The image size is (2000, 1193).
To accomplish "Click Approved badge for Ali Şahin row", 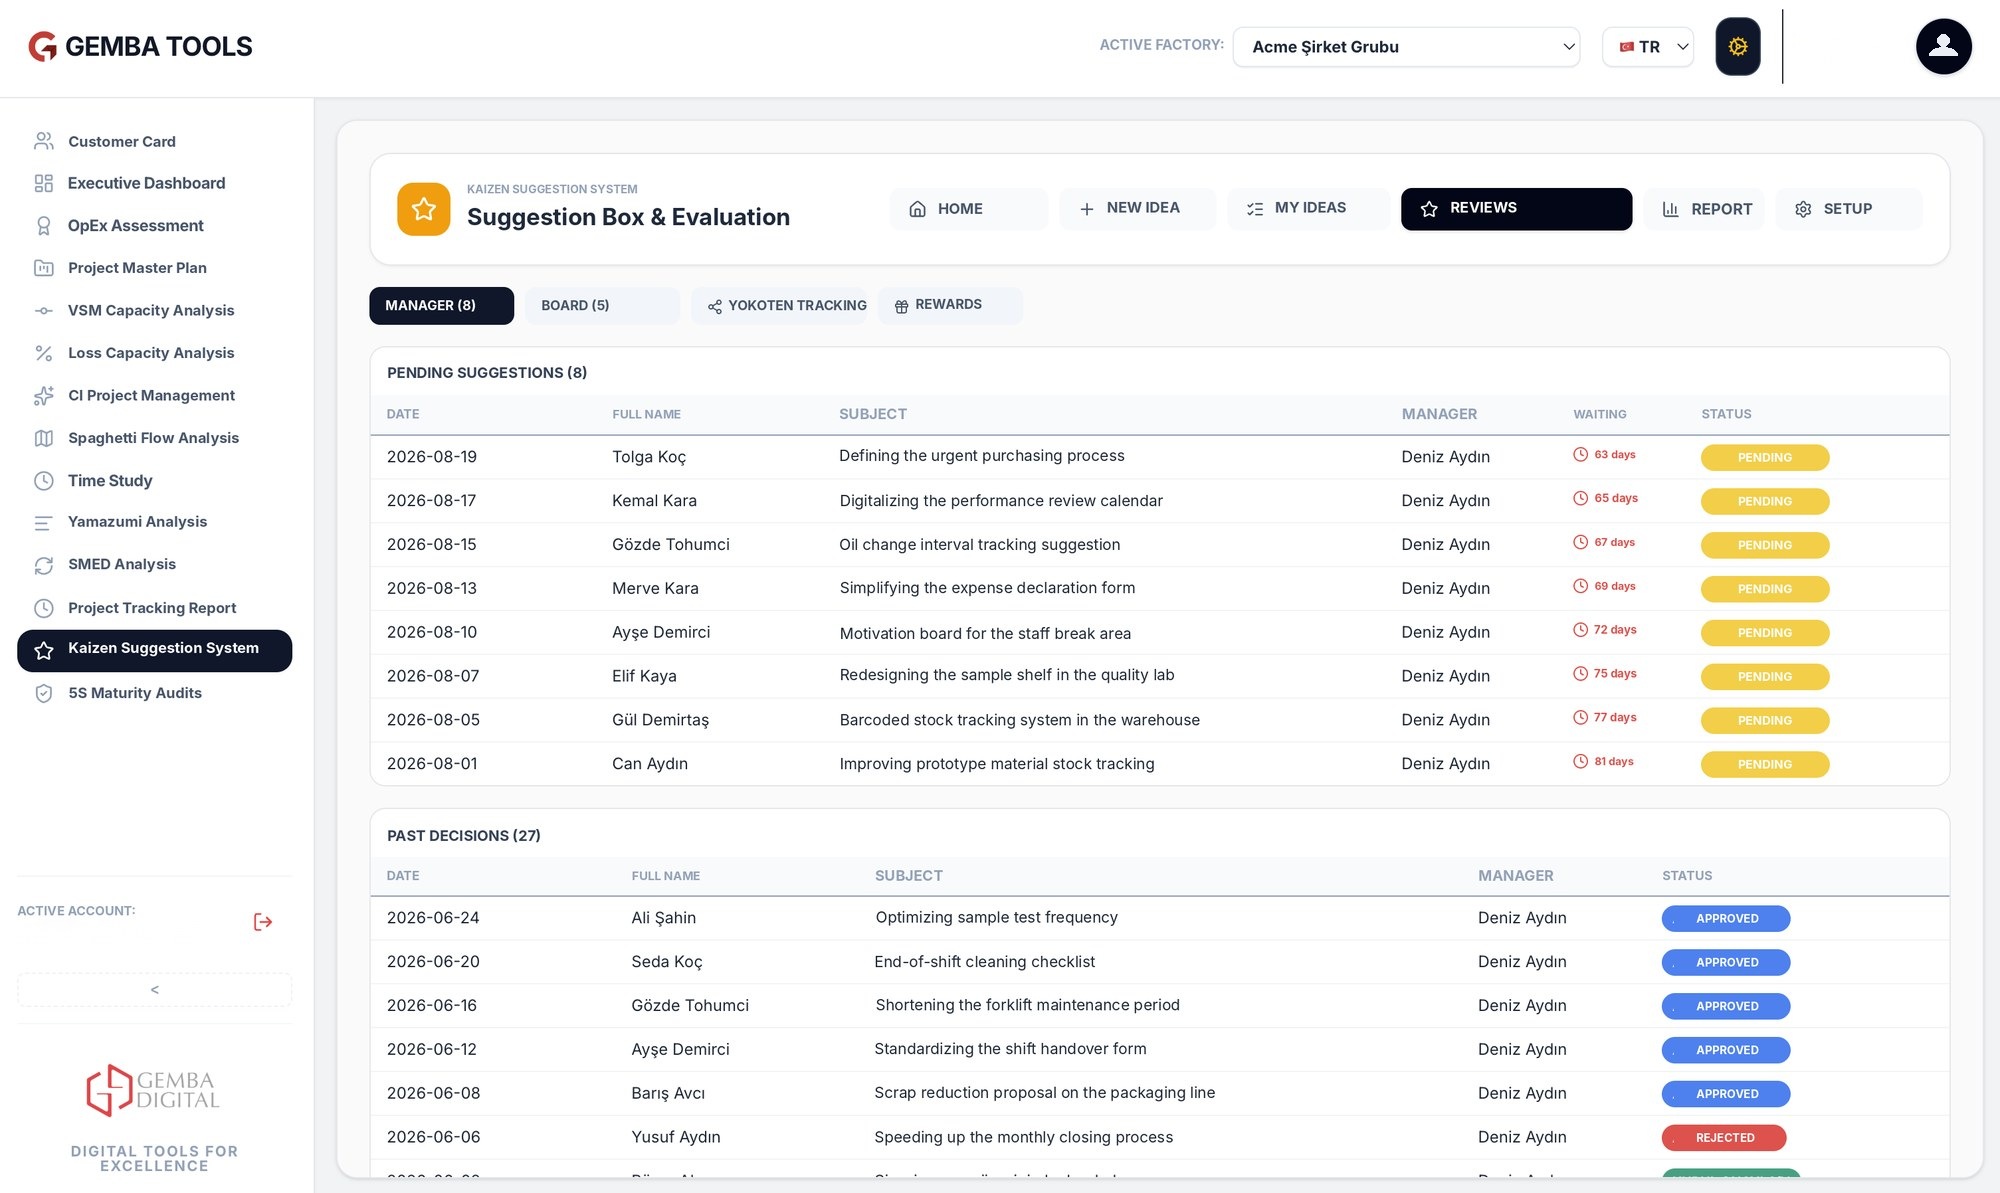I will [x=1726, y=919].
